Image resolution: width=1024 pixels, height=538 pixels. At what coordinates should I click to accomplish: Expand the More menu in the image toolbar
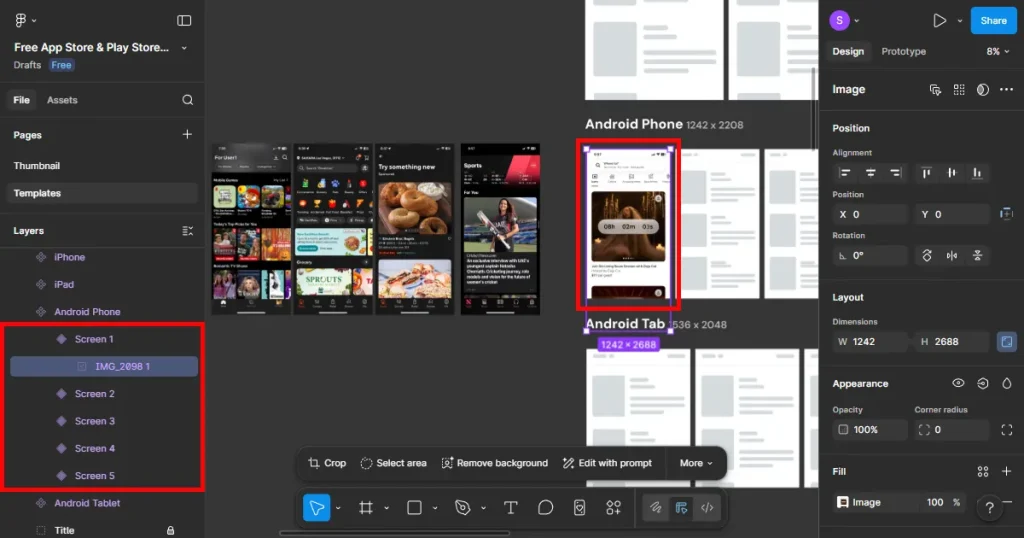[x=696, y=463]
